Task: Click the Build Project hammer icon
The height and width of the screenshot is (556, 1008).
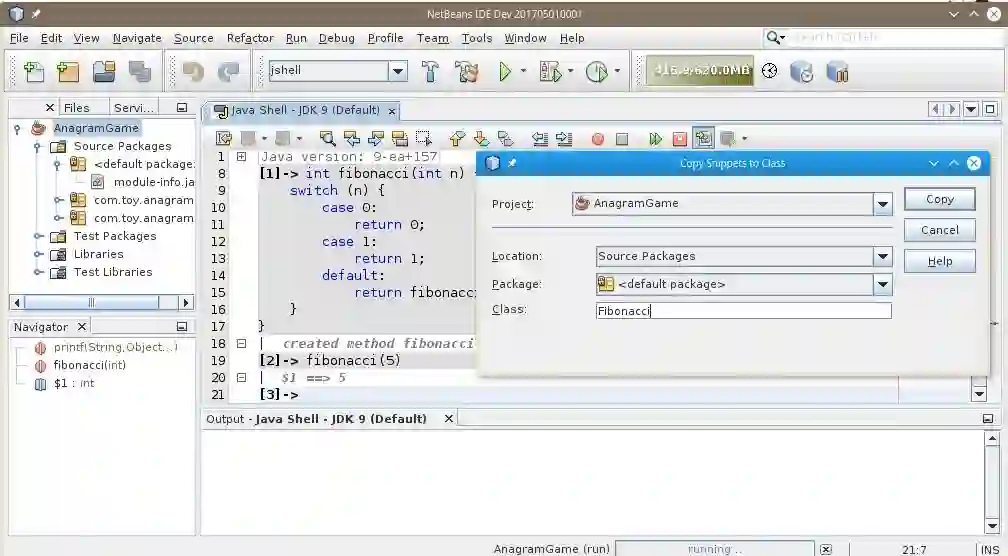Action: click(x=430, y=71)
